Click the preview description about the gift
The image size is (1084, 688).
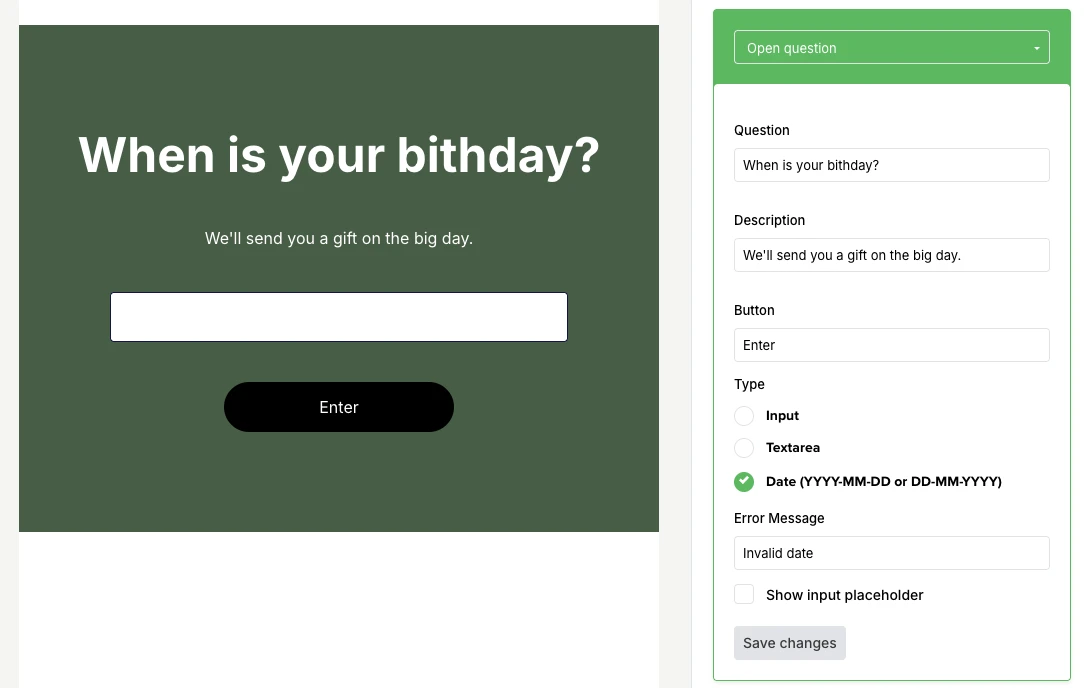(338, 238)
